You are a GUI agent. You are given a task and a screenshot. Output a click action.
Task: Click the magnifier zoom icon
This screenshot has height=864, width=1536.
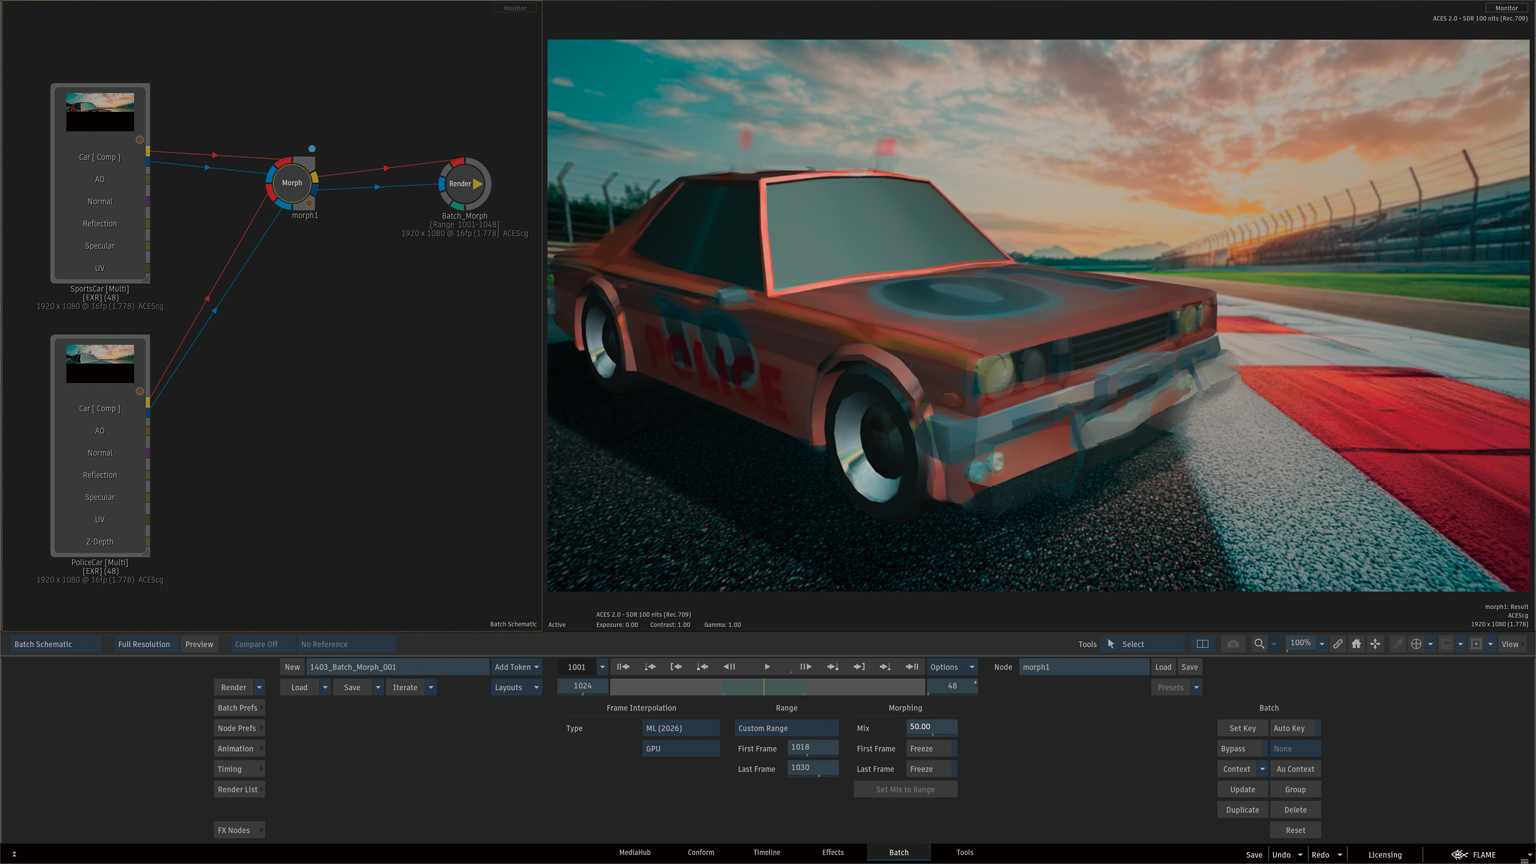(1259, 644)
